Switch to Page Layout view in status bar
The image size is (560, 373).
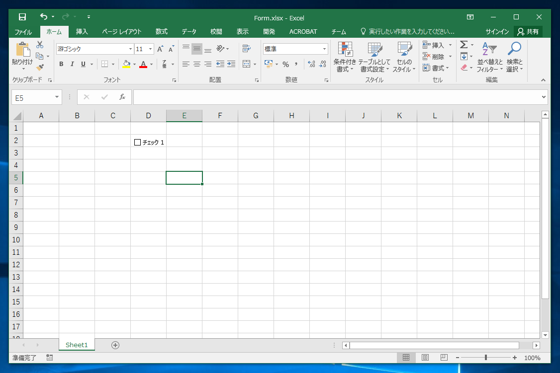(x=425, y=357)
